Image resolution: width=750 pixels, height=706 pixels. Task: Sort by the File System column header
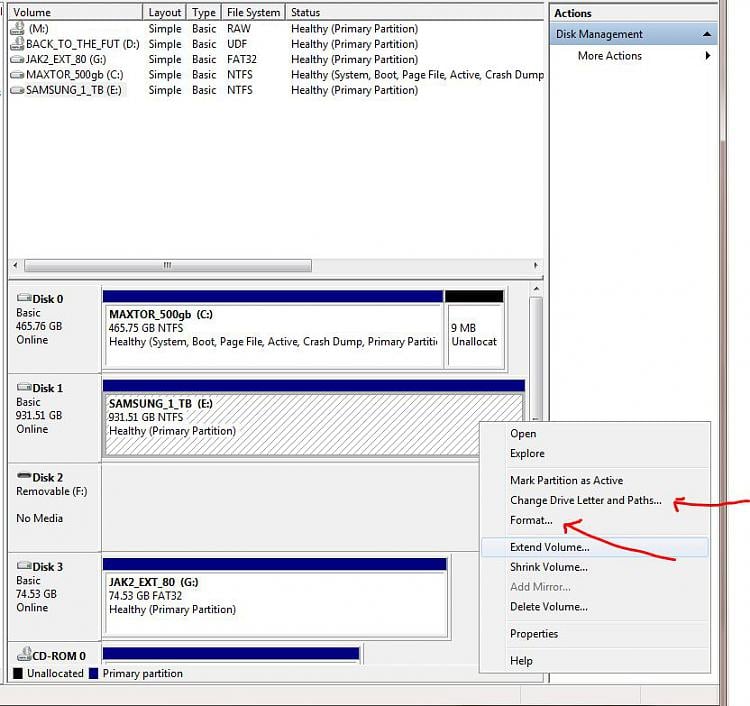pyautogui.click(x=254, y=12)
